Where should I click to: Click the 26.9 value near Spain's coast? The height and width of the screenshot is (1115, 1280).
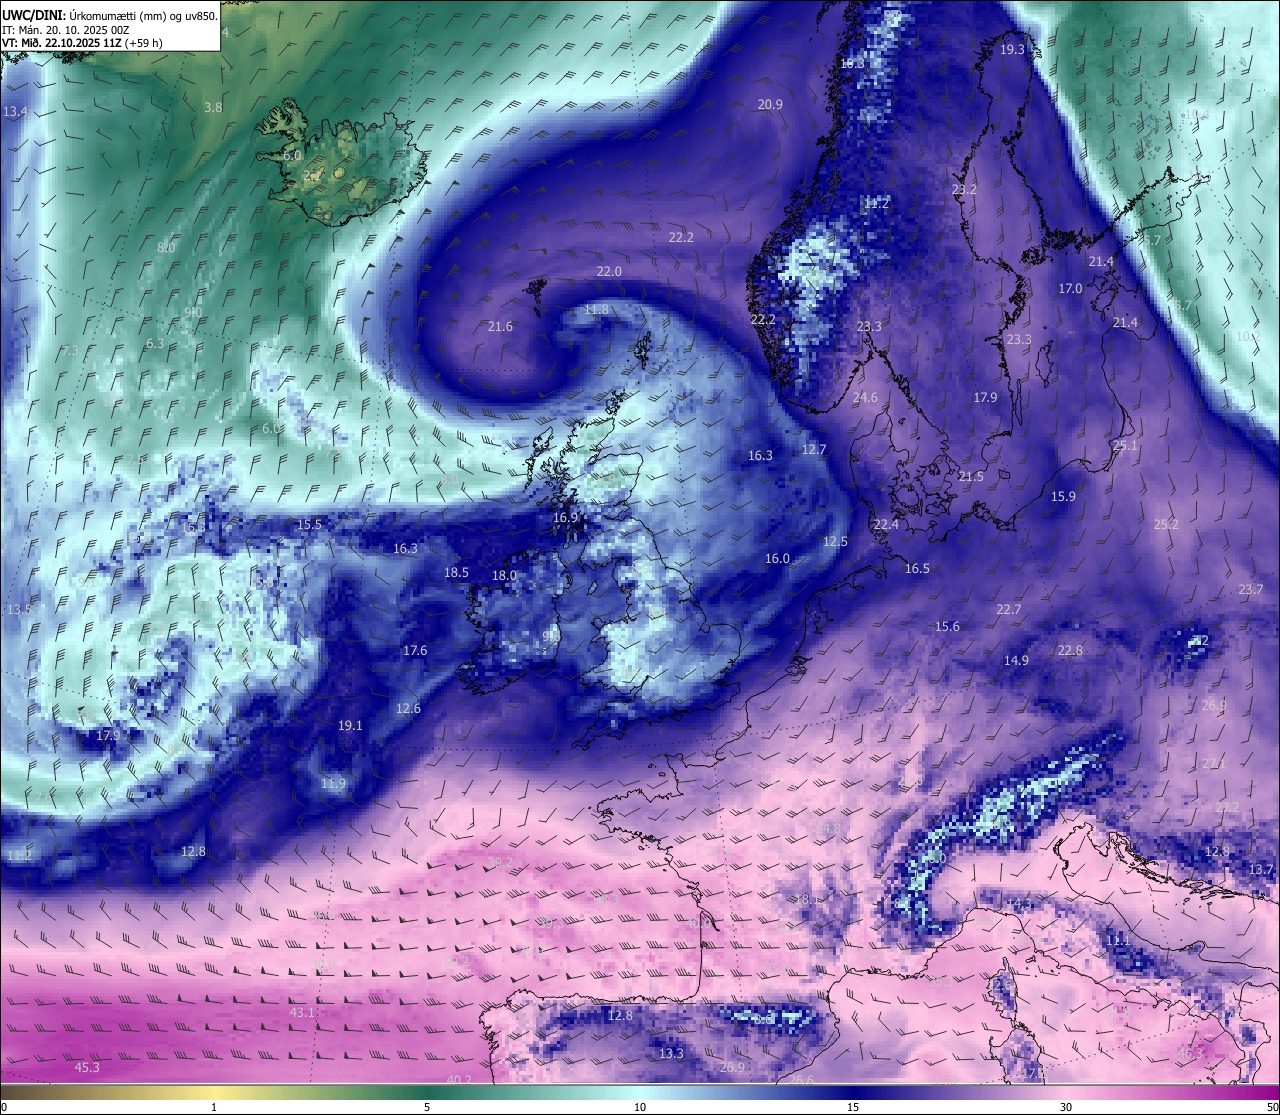[x=732, y=1067]
